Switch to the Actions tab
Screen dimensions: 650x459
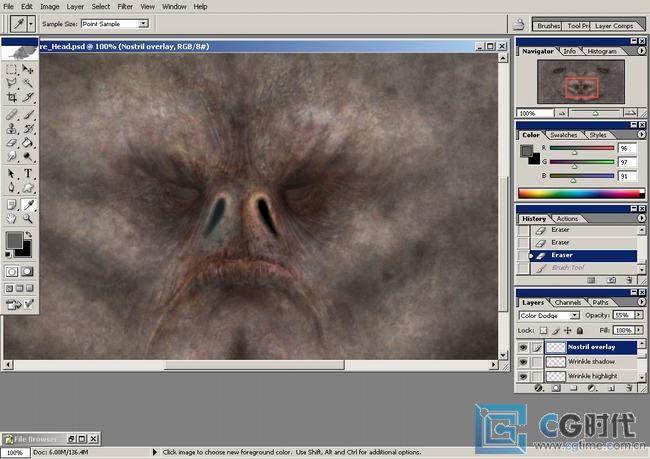[567, 219]
